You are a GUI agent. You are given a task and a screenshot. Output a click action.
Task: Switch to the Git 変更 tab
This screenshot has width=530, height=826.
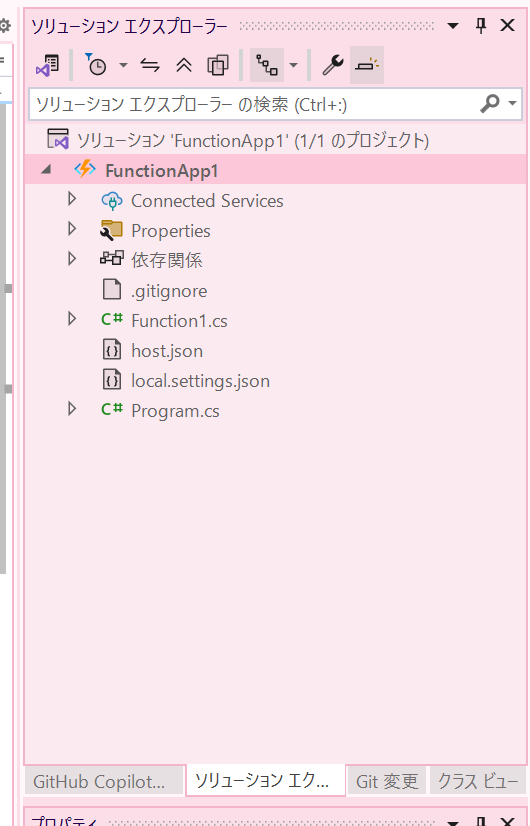pyautogui.click(x=387, y=781)
